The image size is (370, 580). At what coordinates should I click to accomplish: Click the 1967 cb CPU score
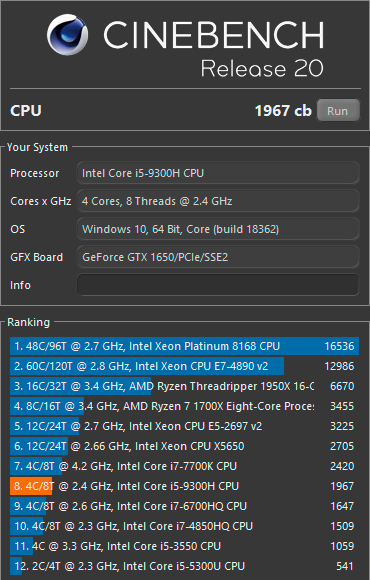283,111
